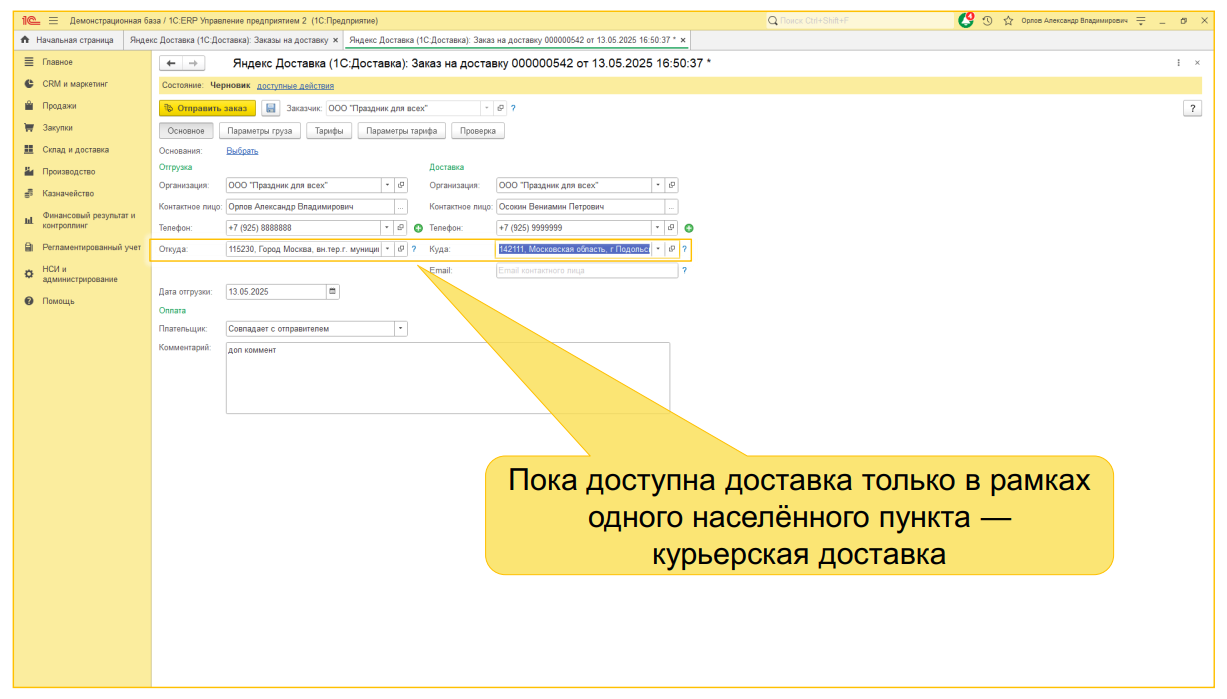Expand the Заказчик dropdown arrow

[x=487, y=108]
